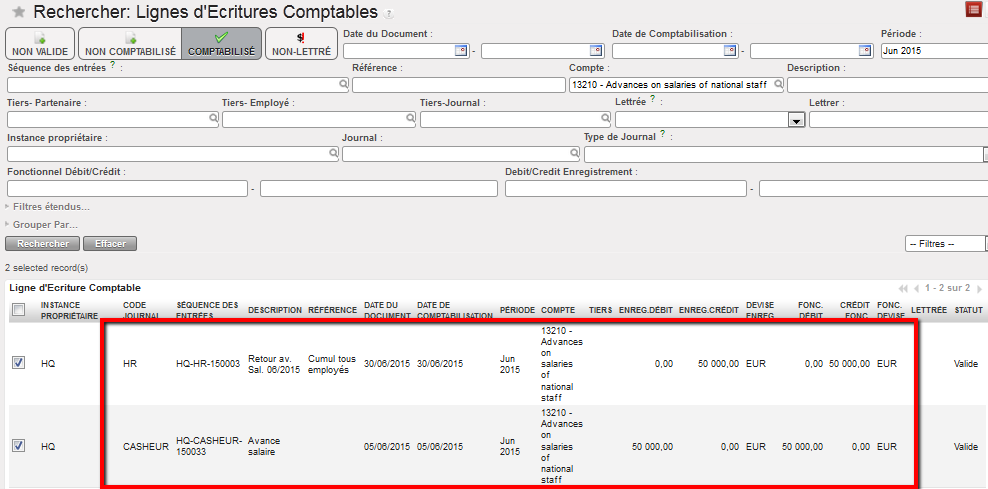The height and width of the screenshot is (489, 988).
Task: Open calendar picker for first Date du Document
Action: [461, 51]
